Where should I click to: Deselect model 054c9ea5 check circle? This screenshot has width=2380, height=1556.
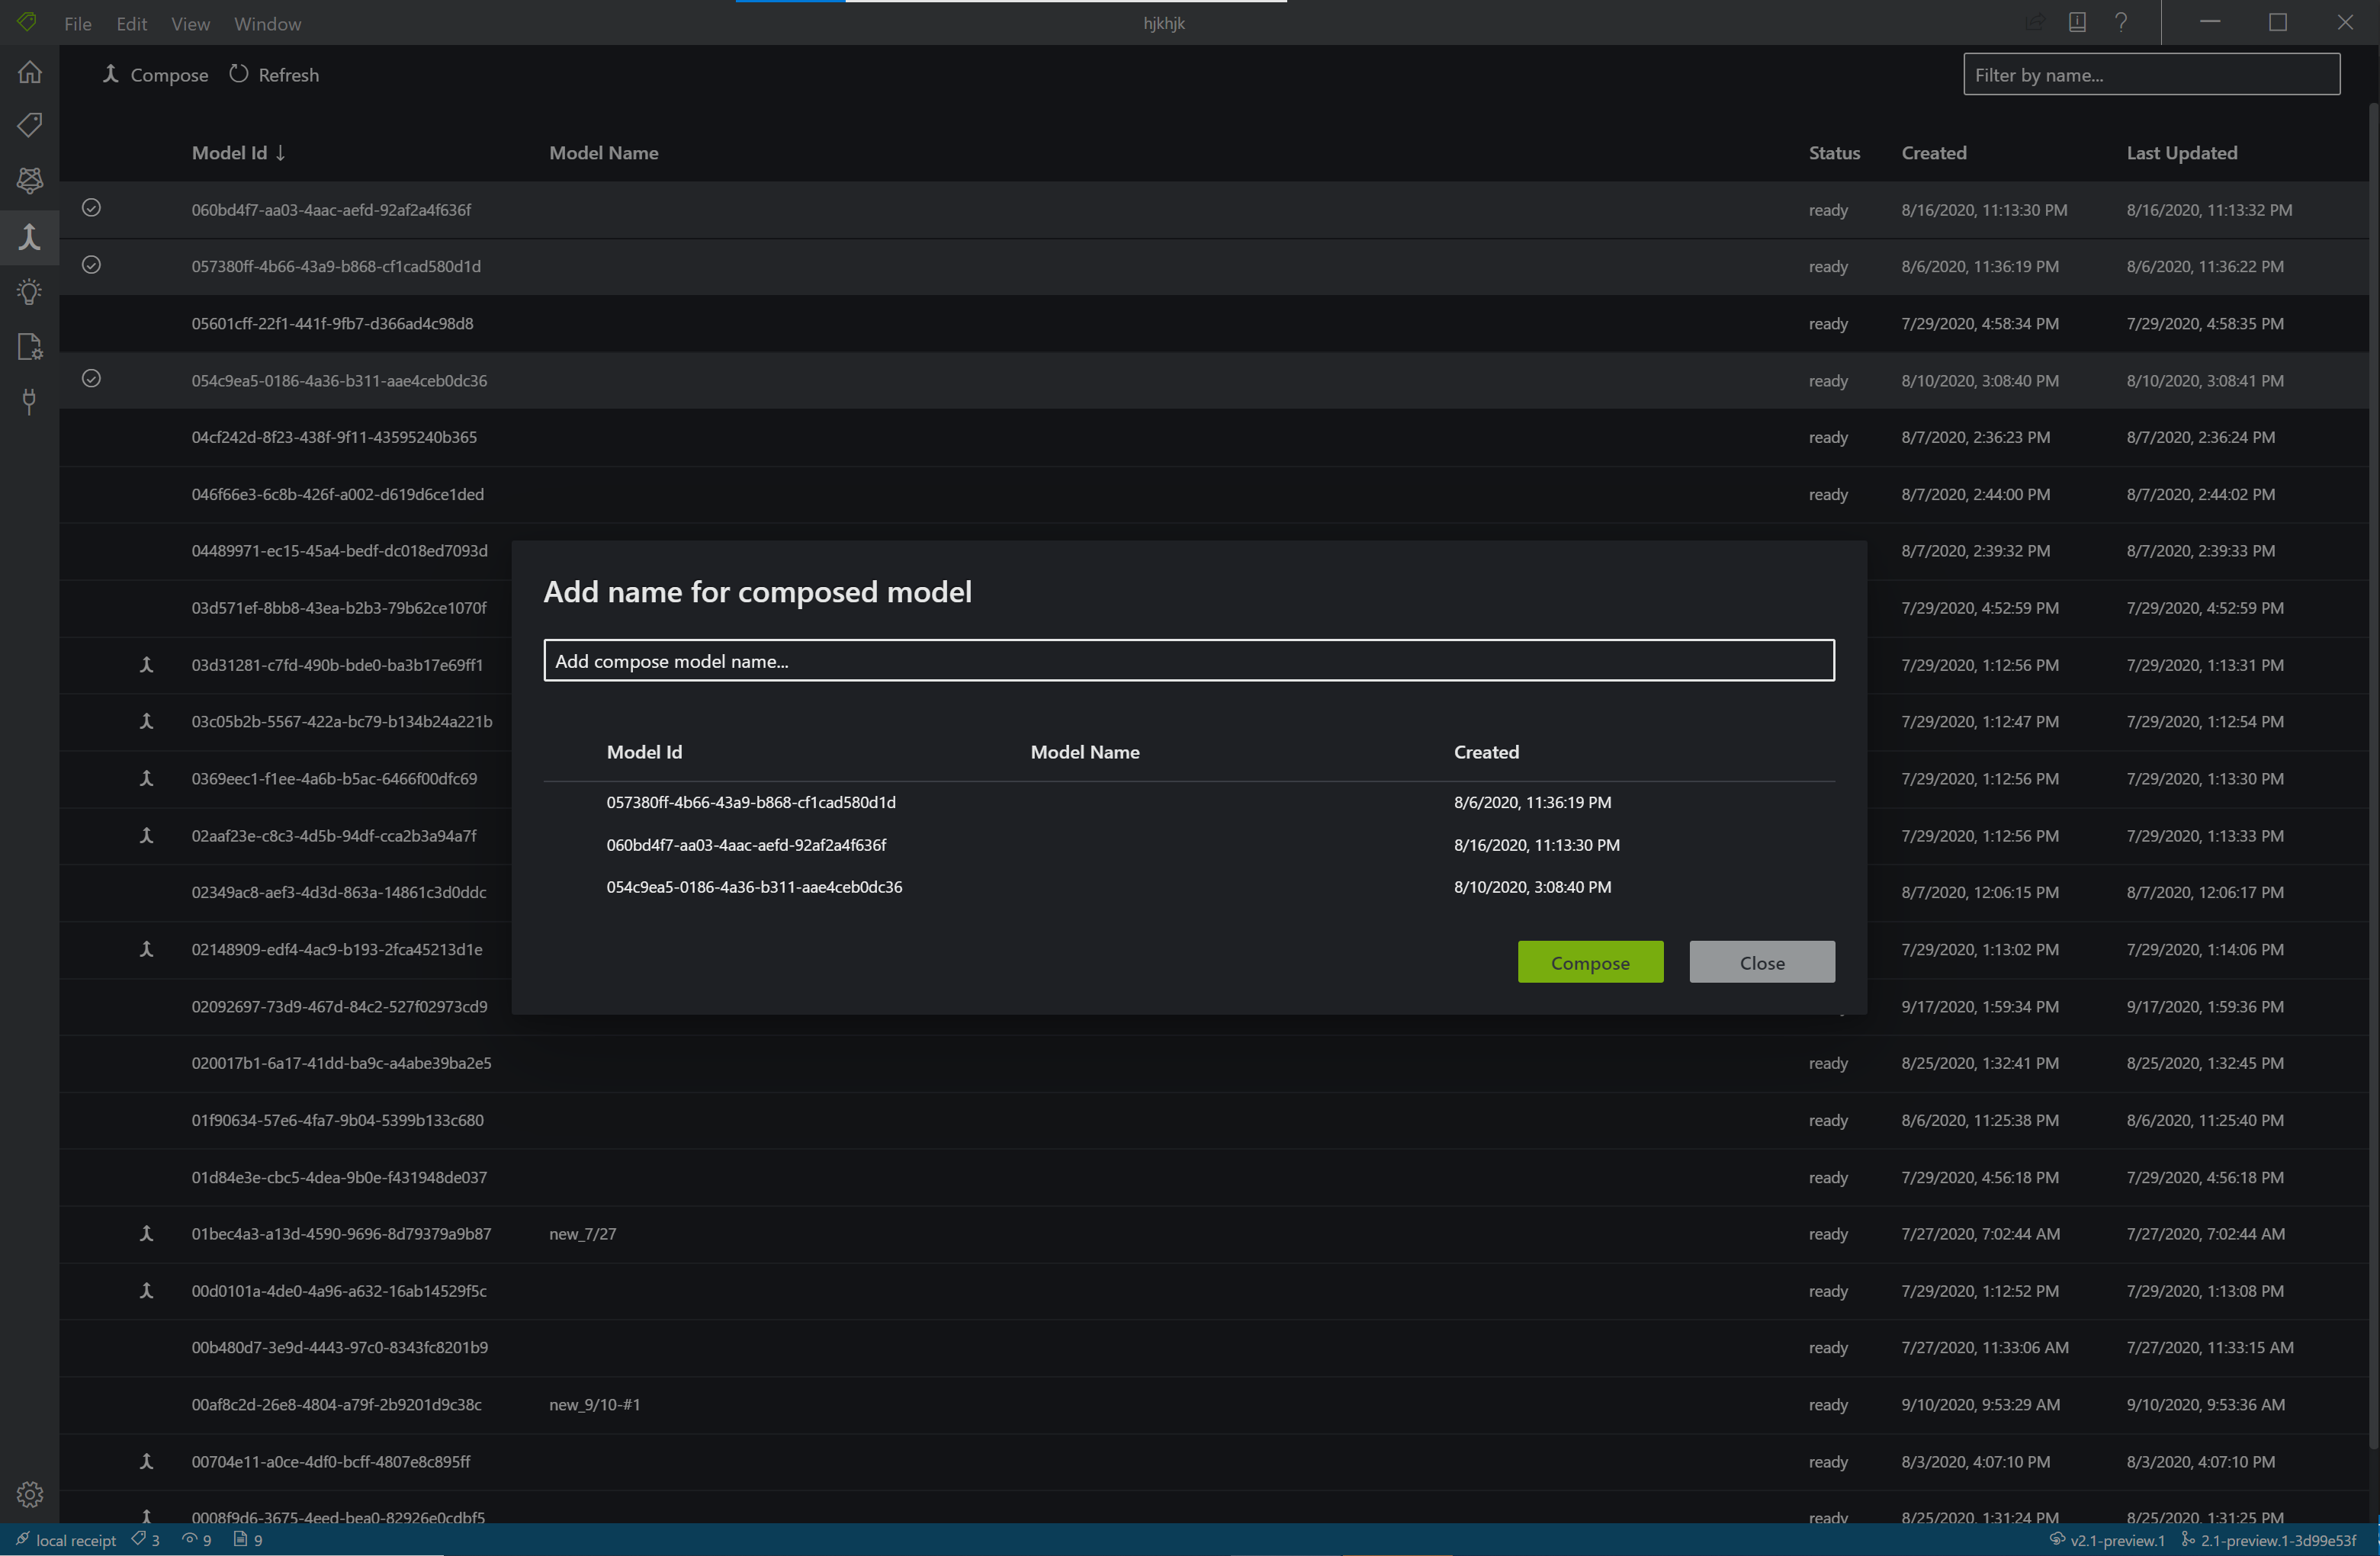pos(91,379)
